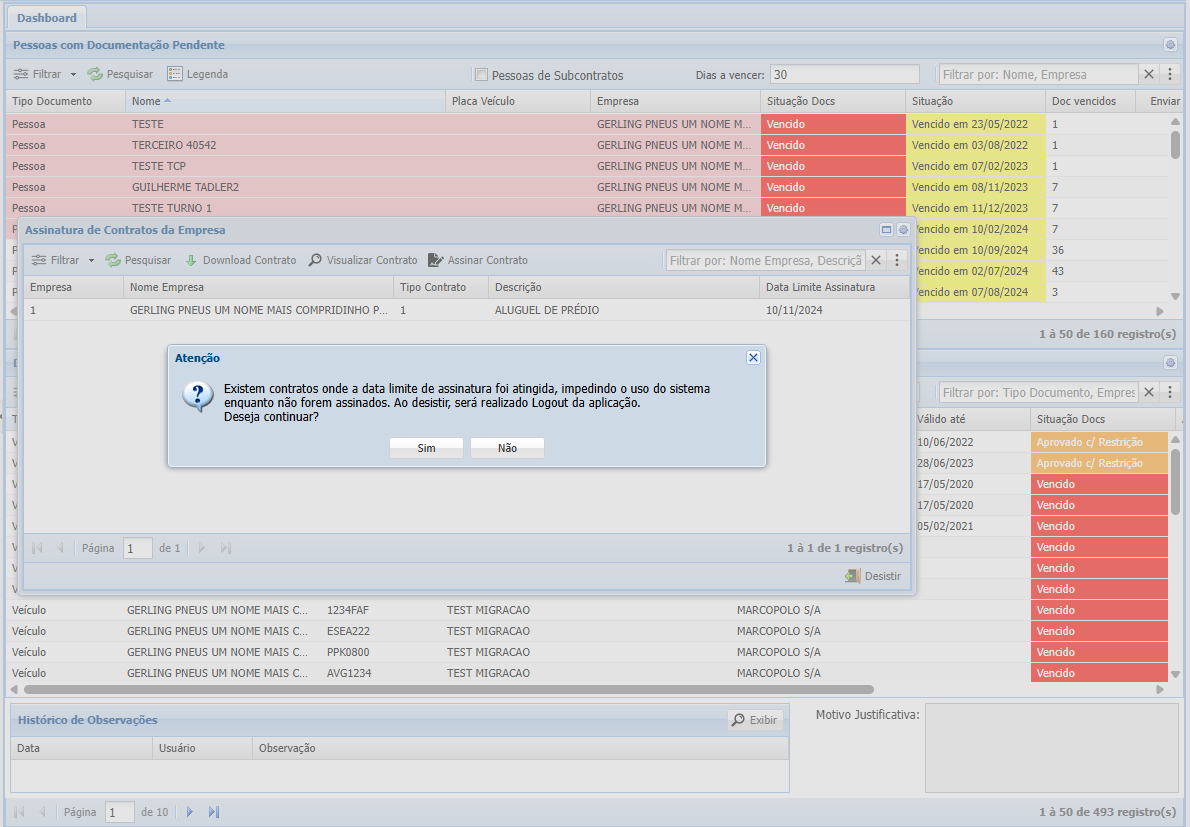Focus the Dias a vencer input field
This screenshot has width=1190, height=827.
tap(845, 74)
